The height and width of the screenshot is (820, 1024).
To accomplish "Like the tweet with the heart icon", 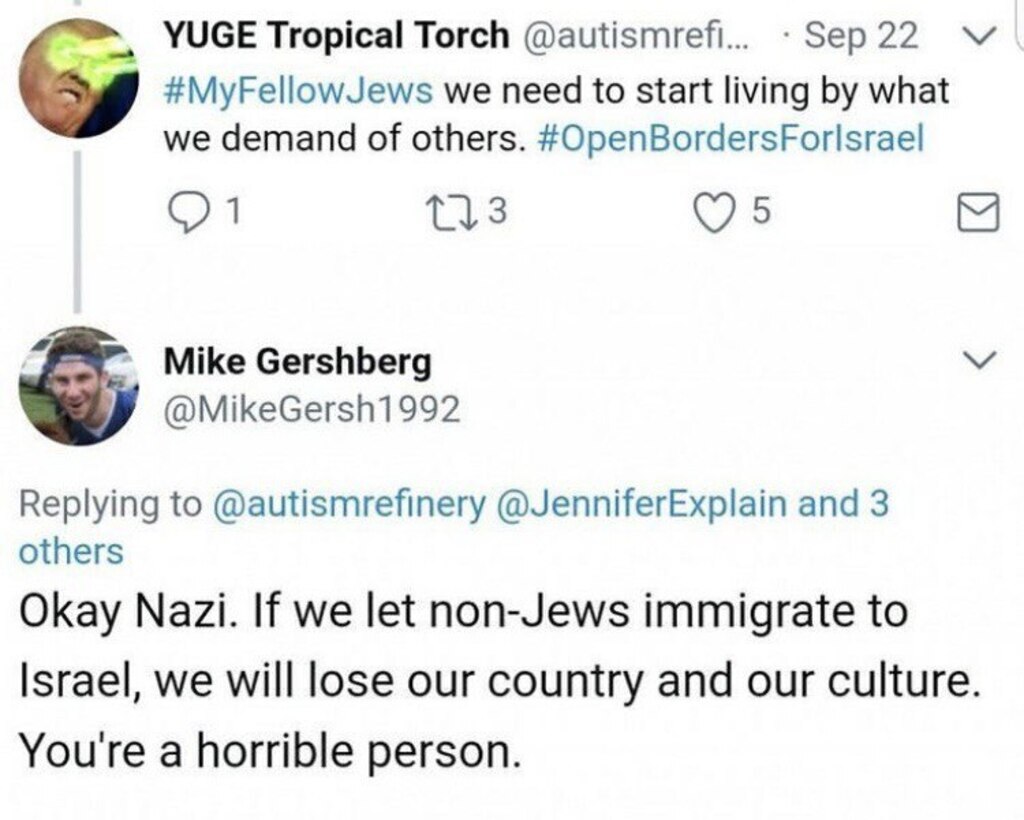I will [713, 211].
